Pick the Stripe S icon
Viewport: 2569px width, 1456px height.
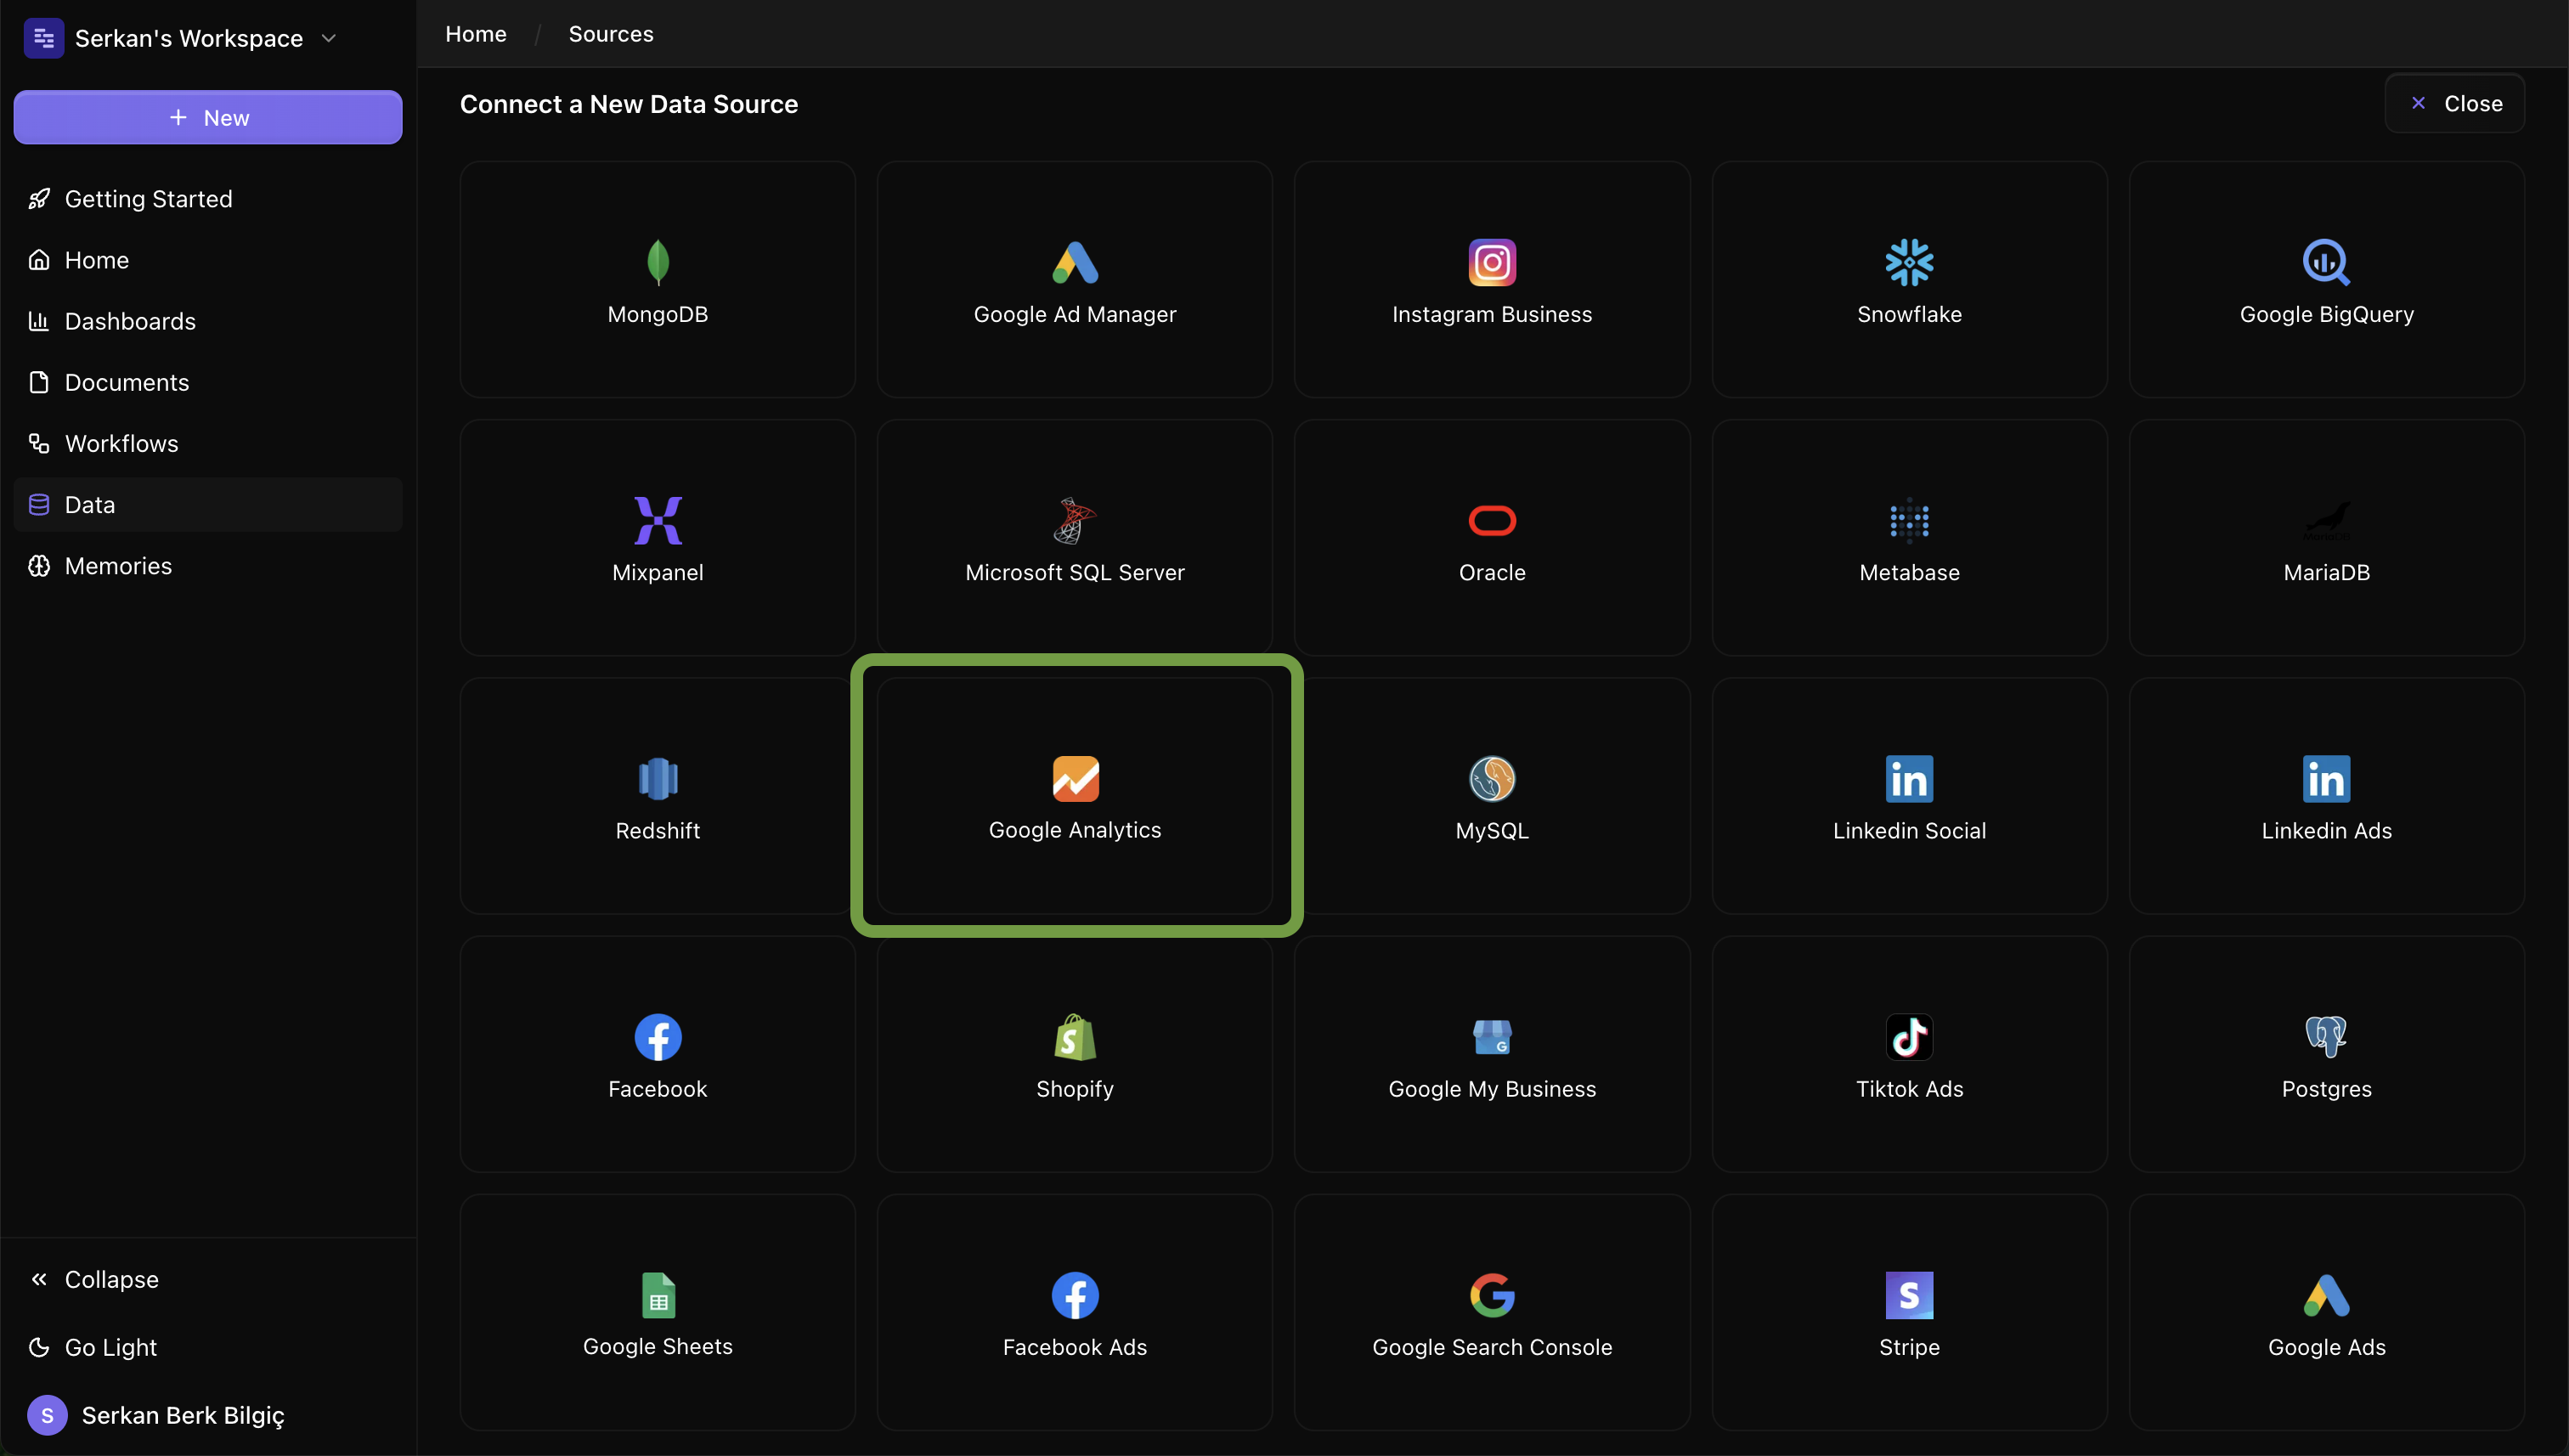point(1909,1295)
